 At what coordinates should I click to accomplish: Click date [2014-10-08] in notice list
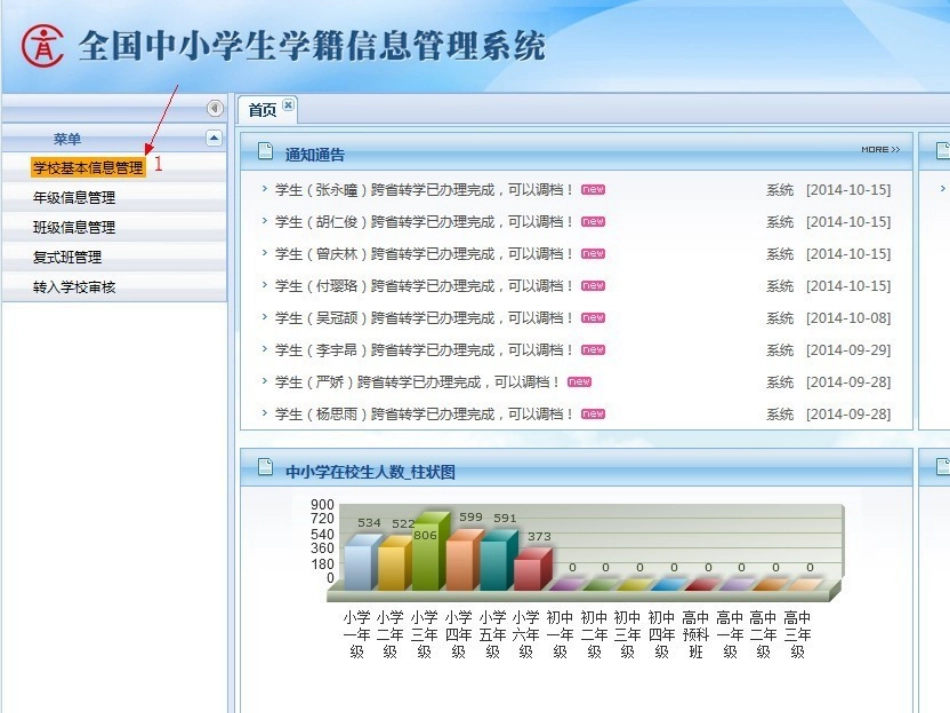848,318
